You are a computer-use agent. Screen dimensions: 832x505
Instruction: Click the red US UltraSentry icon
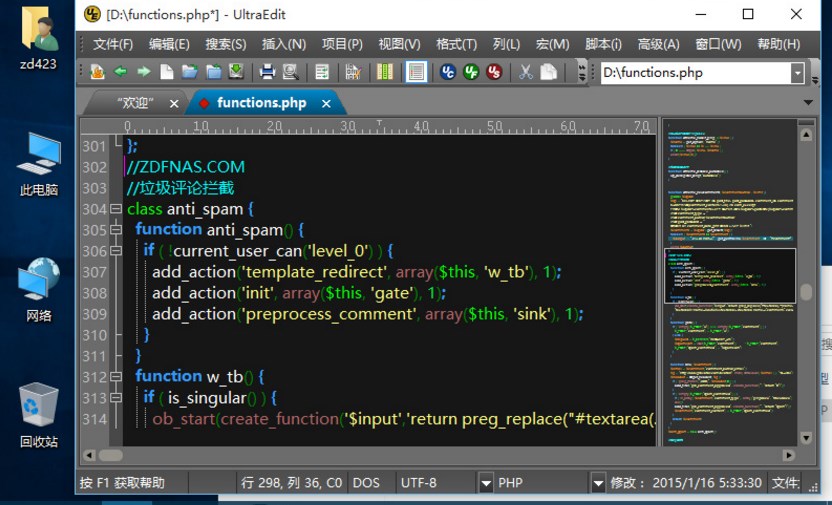(494, 72)
